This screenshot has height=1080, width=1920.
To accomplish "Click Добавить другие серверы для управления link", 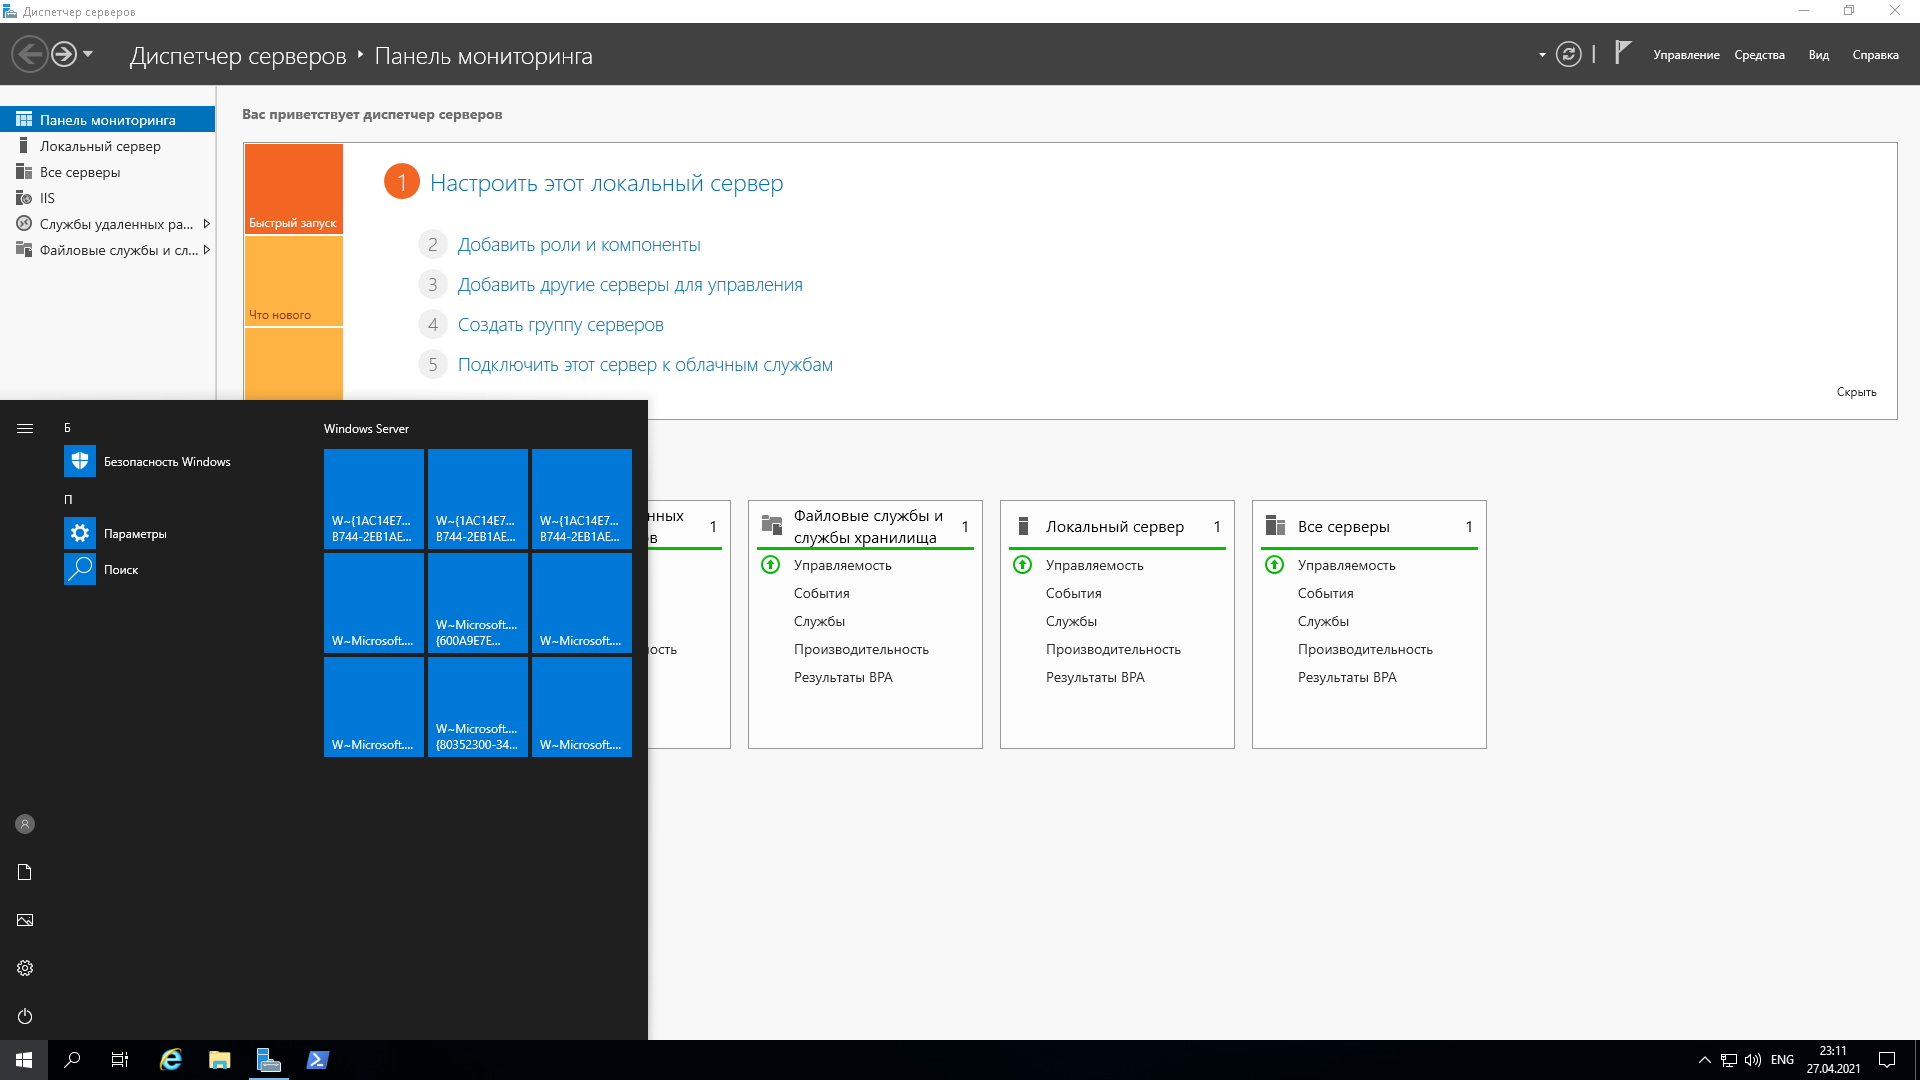I will (630, 285).
